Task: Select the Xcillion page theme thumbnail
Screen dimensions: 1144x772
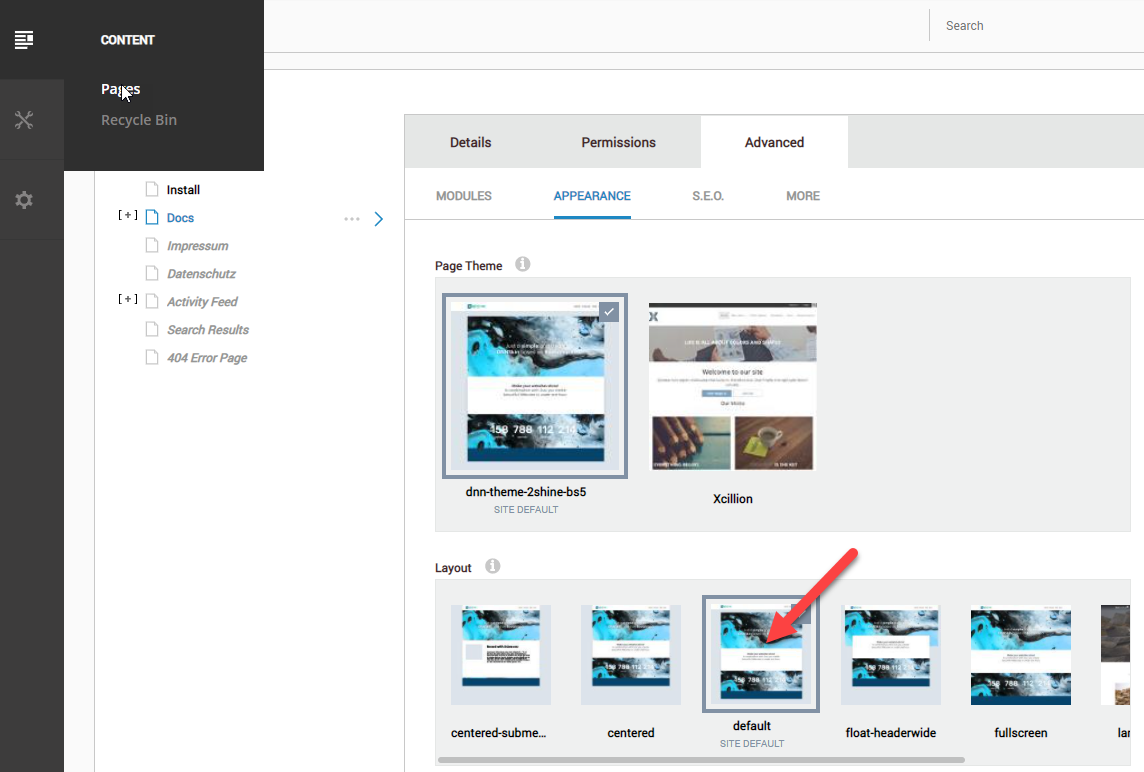Action: (732, 386)
